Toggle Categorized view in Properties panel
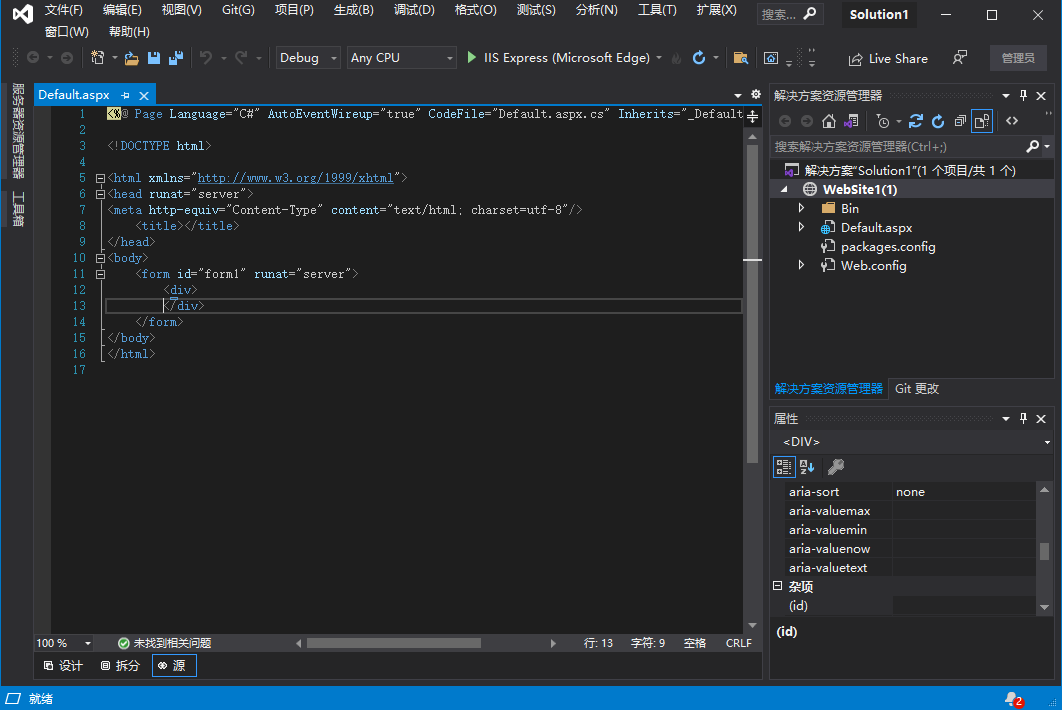The image size is (1062, 710). click(x=784, y=467)
